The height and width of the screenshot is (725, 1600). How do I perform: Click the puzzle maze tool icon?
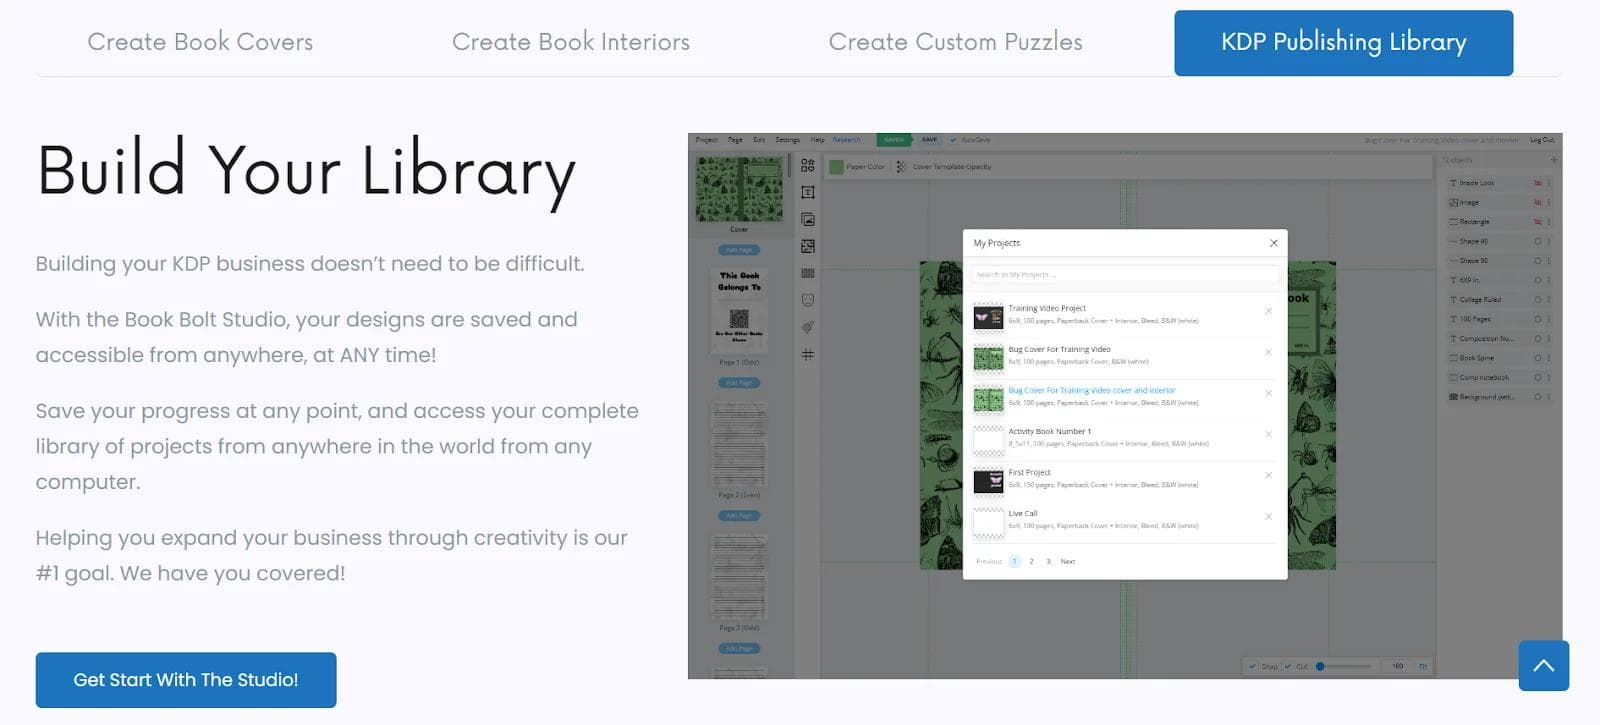(x=808, y=246)
